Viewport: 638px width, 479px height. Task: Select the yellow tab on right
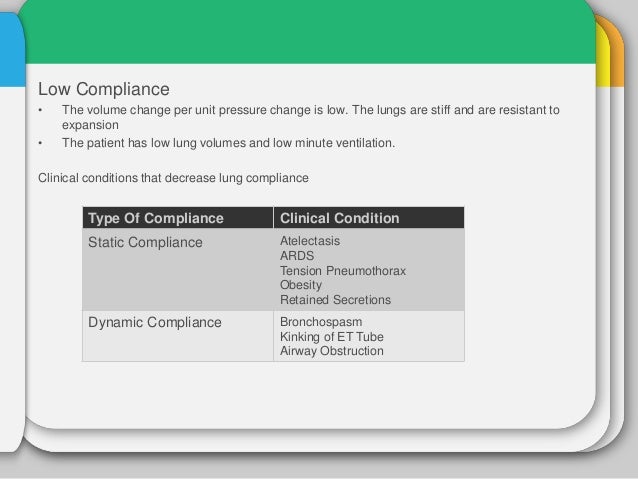[603, 55]
